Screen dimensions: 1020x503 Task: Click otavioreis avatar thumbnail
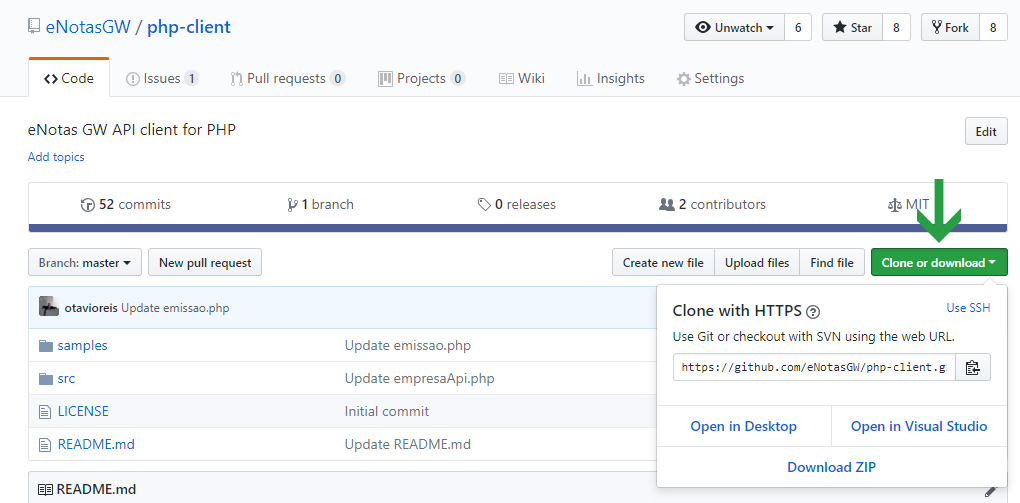point(49,307)
